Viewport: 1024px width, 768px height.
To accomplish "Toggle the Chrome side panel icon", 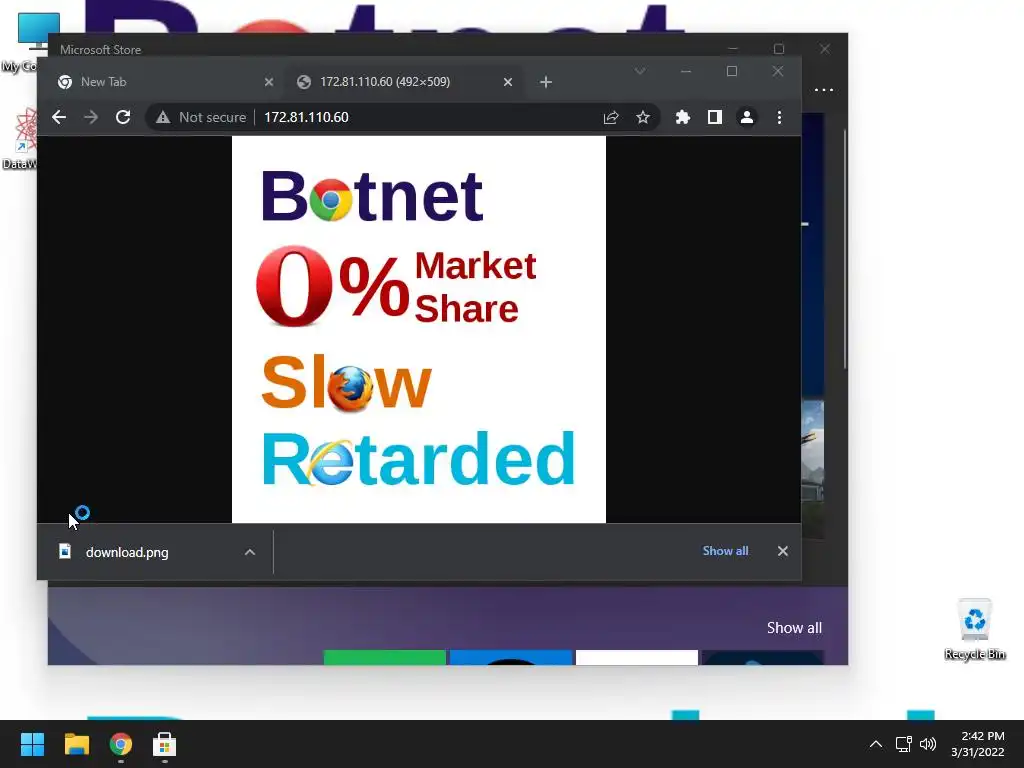I will pyautogui.click(x=714, y=118).
